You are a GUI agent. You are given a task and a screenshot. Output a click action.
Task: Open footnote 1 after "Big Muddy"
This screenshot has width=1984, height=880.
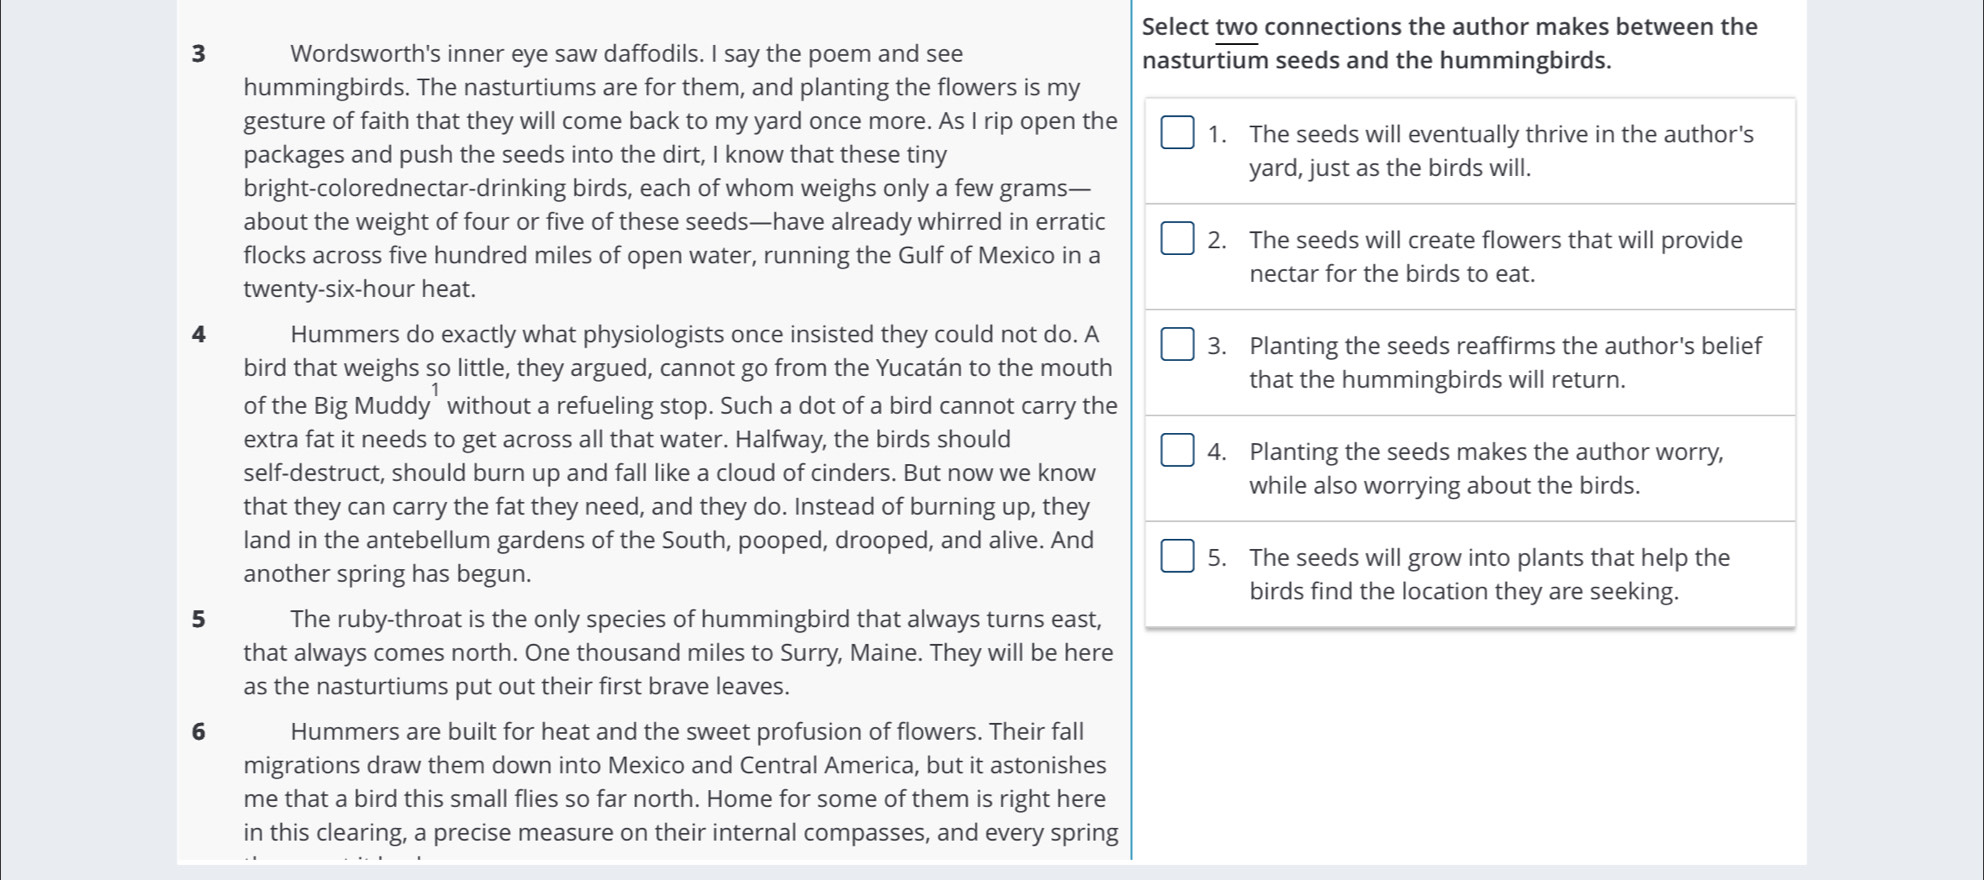click(x=435, y=389)
